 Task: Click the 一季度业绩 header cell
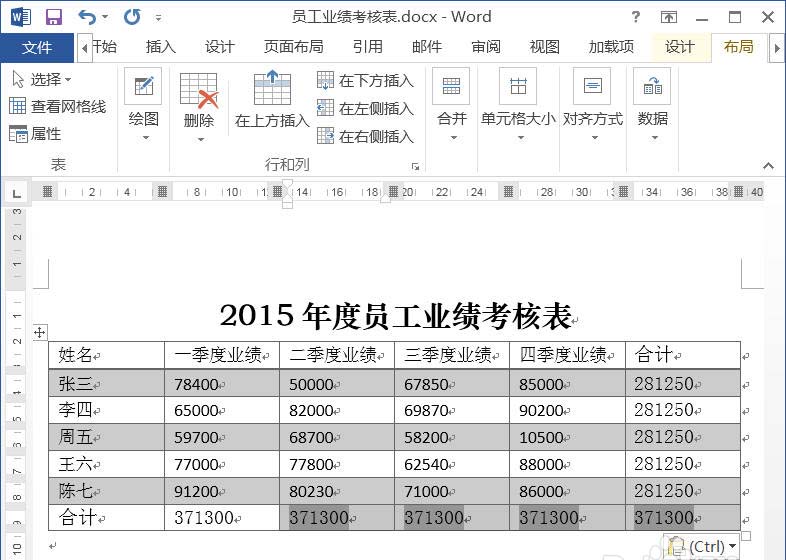222,355
